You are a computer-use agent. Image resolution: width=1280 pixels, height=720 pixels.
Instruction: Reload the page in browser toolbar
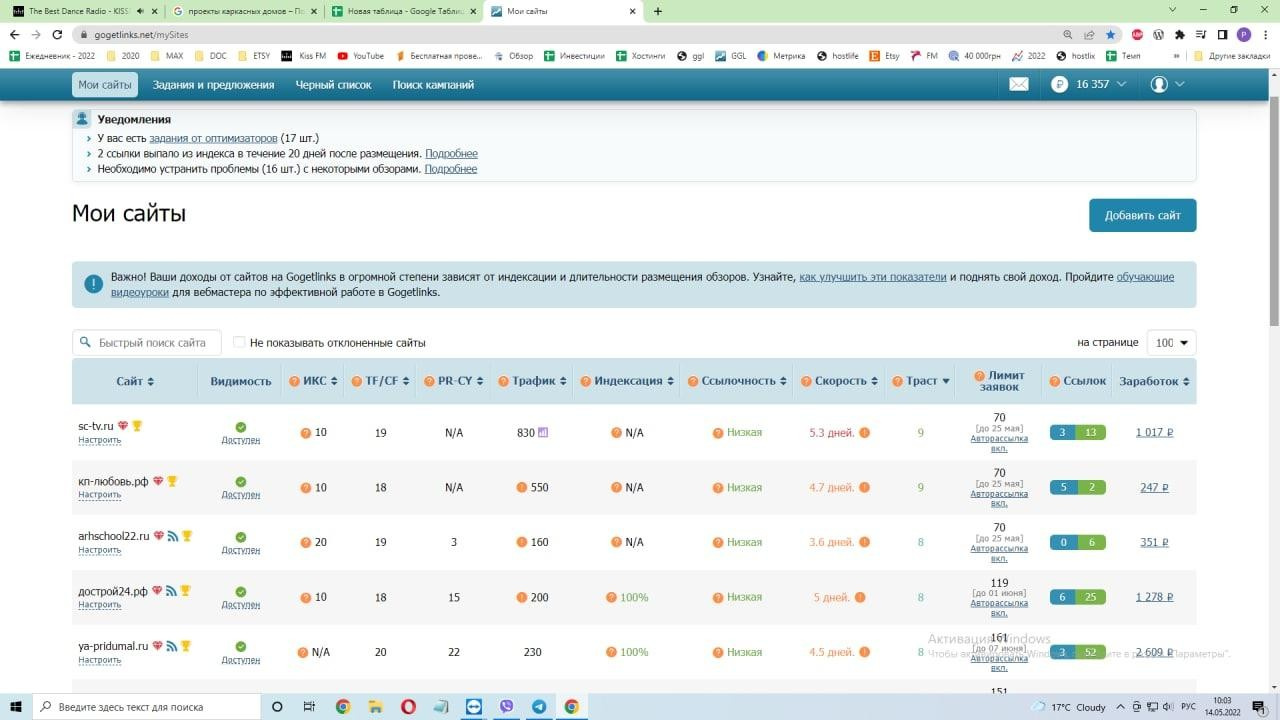56,34
